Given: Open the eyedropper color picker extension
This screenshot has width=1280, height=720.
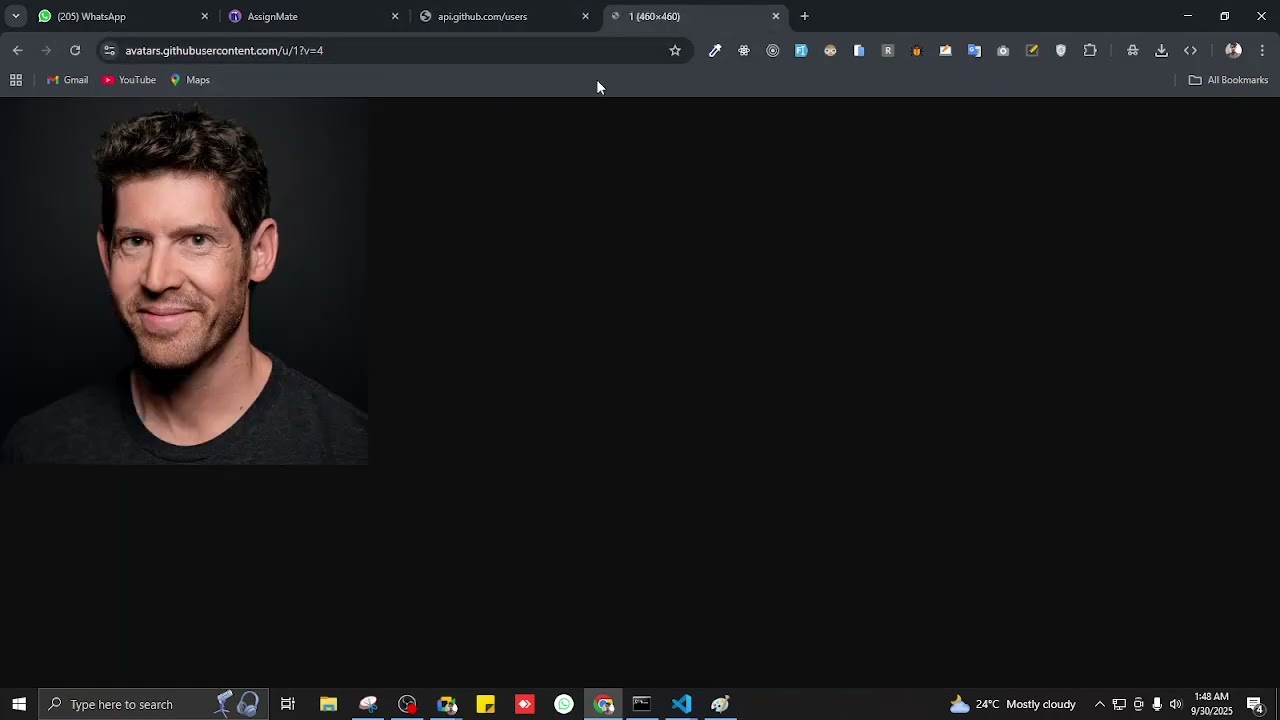Looking at the screenshot, I should 715,50.
